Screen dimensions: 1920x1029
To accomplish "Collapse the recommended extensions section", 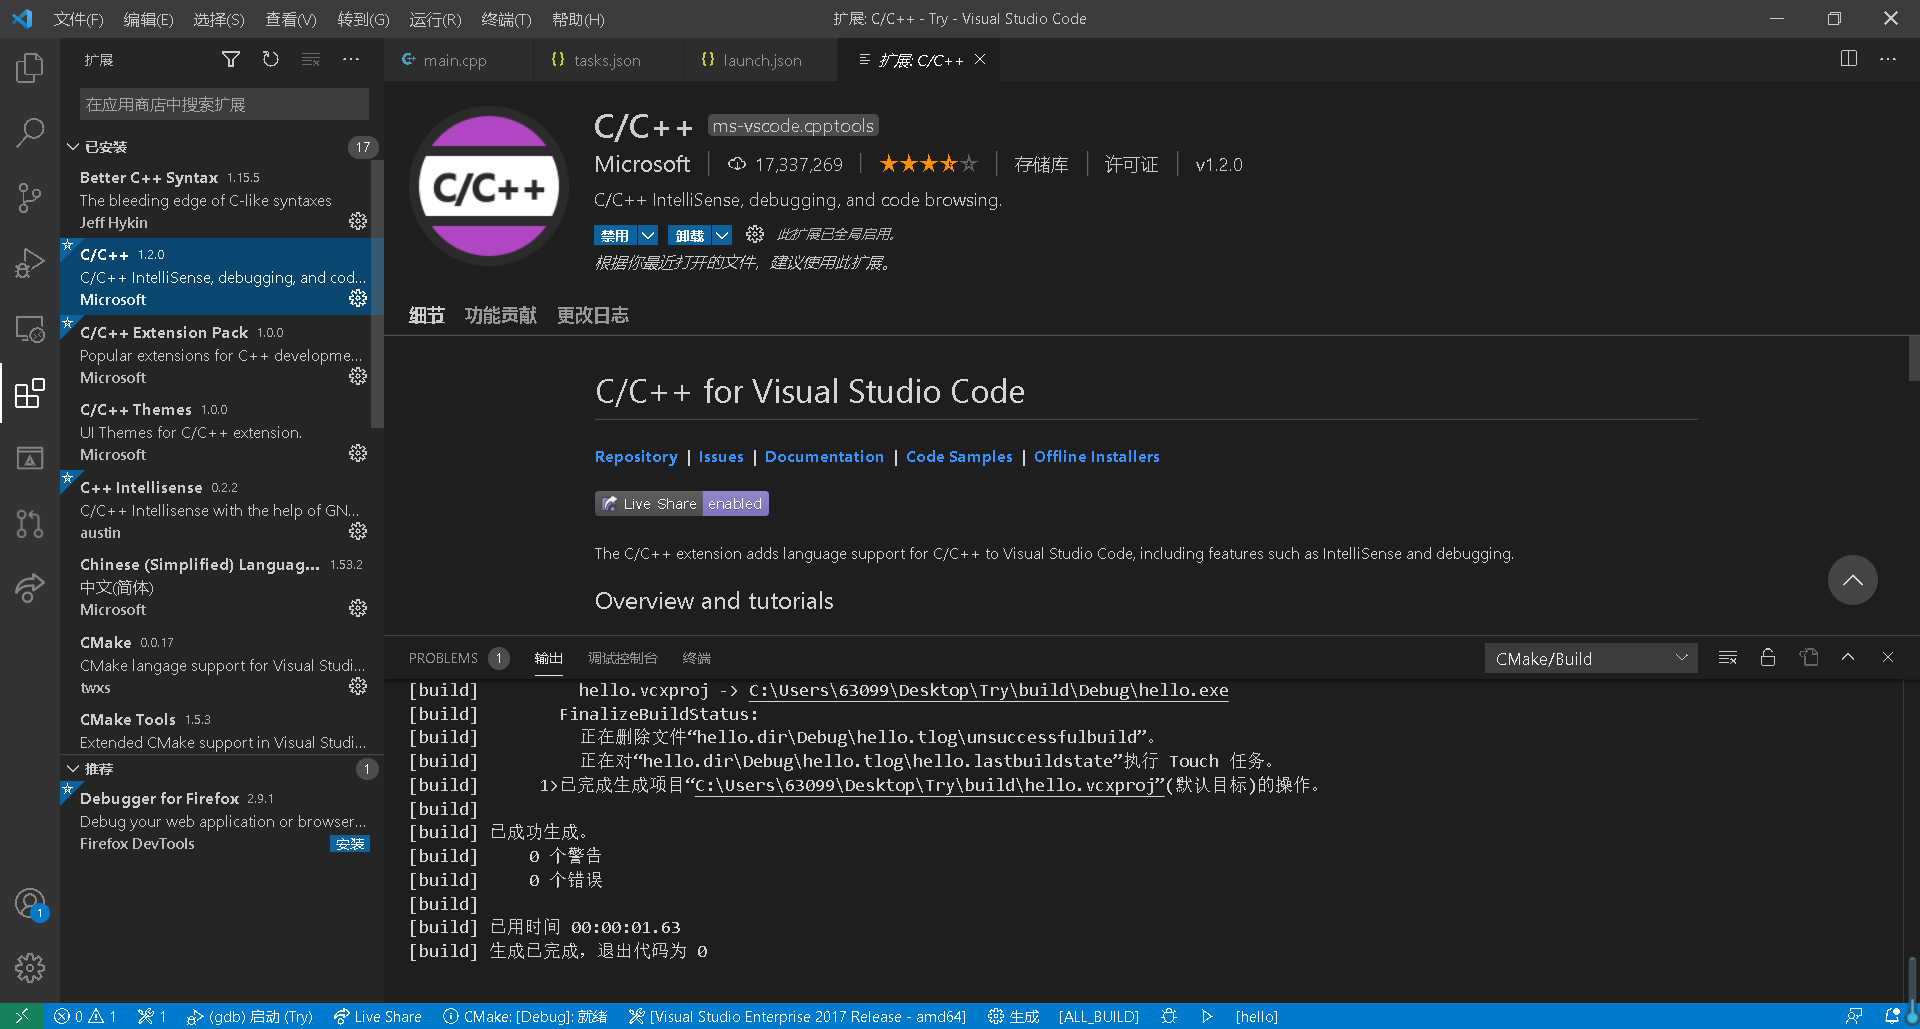I will [73, 769].
